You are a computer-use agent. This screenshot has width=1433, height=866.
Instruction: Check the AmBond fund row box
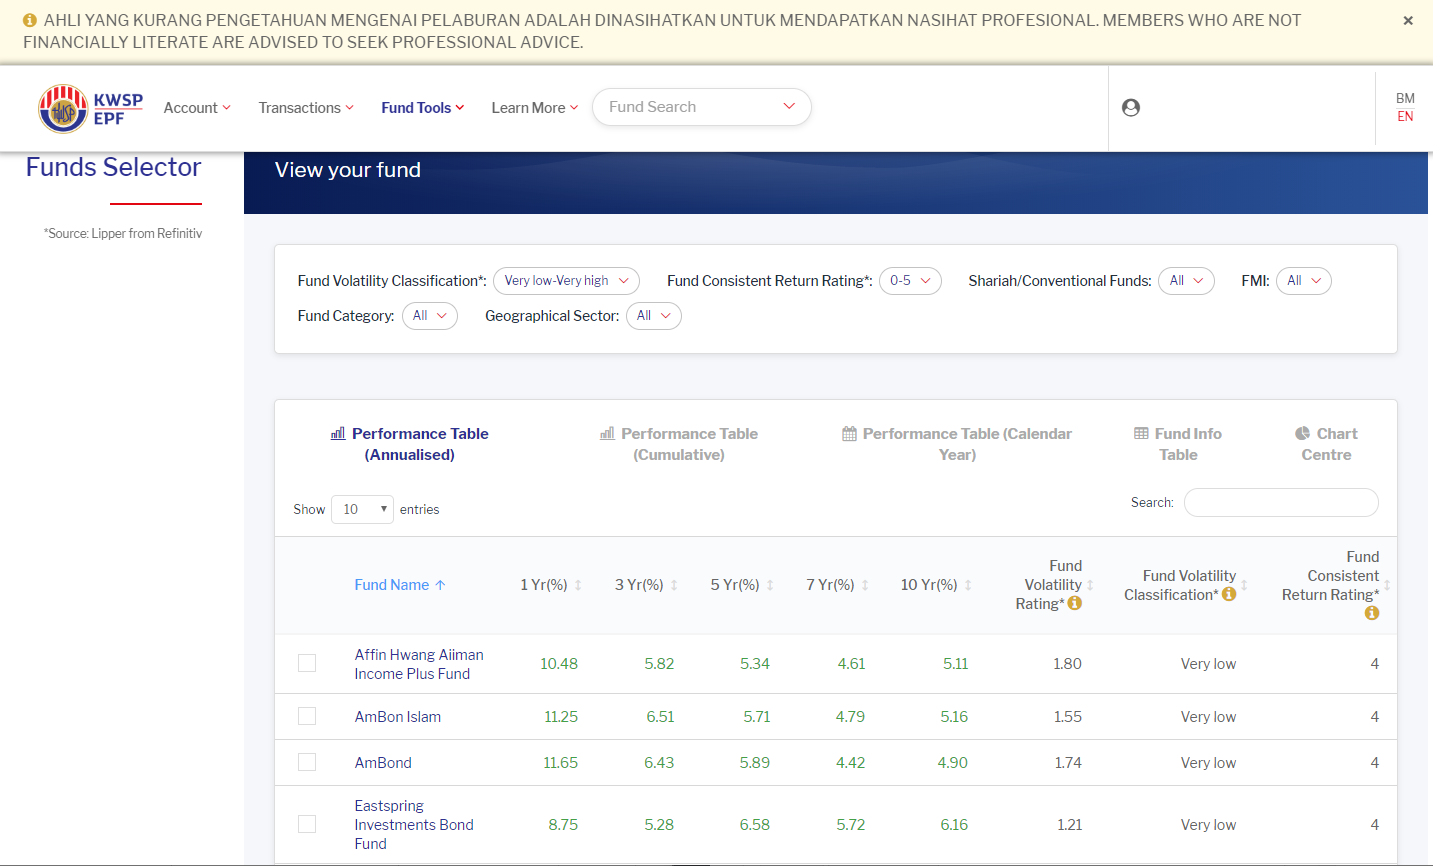(307, 763)
